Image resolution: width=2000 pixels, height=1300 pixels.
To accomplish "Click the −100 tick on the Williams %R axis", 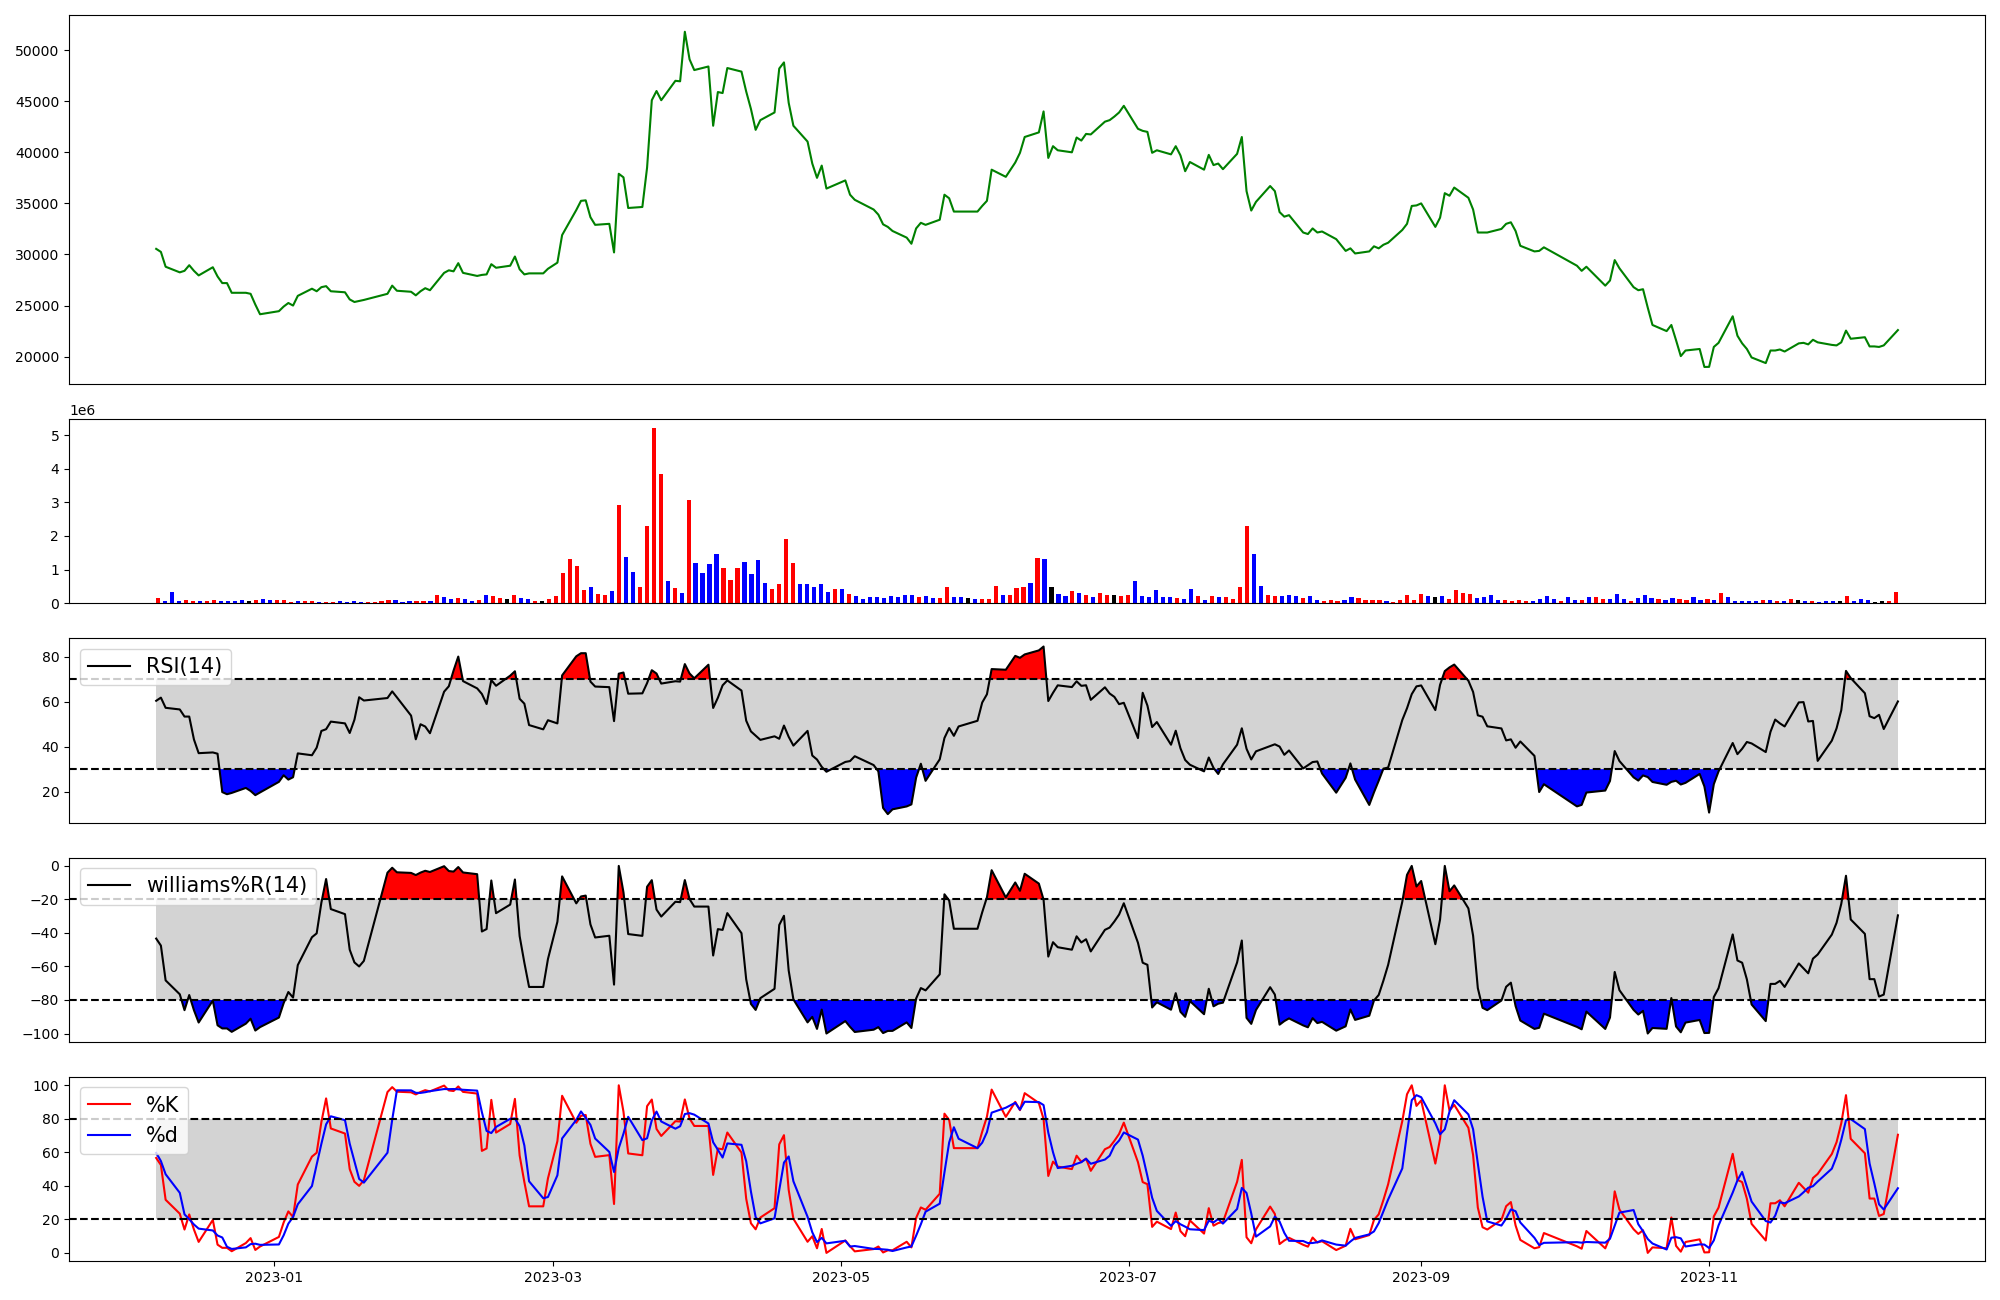I will tap(42, 1034).
